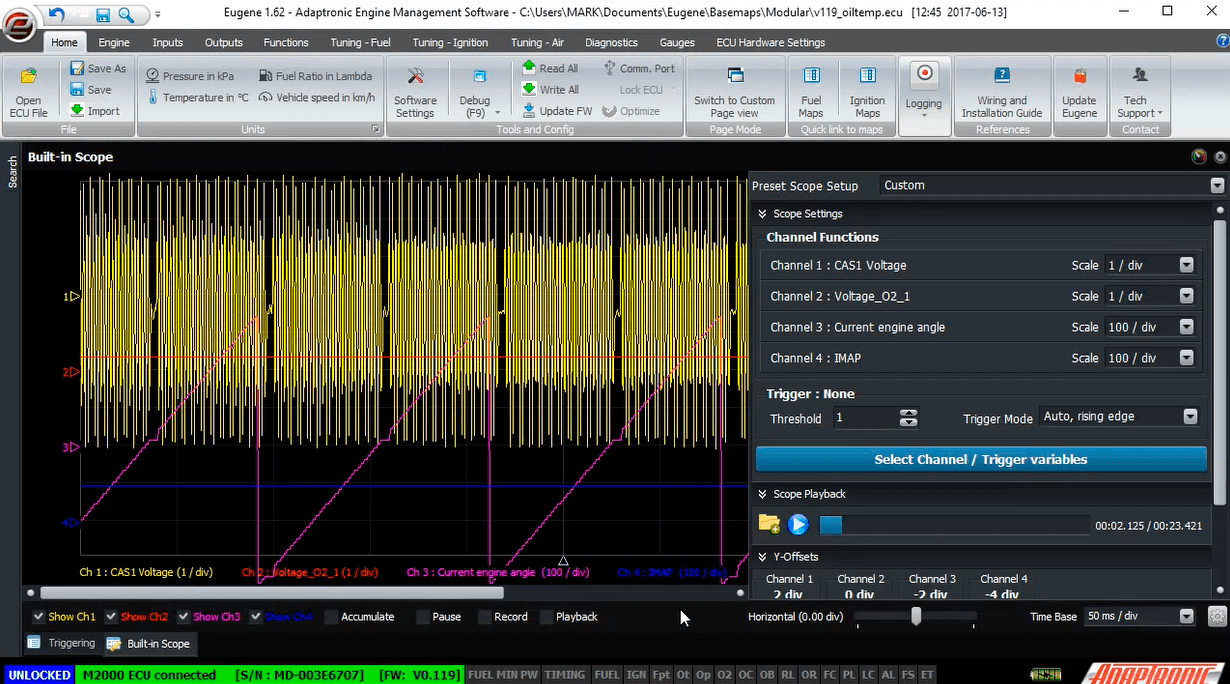Open the Search side panel
The width and height of the screenshot is (1230, 684).
pos(12,171)
